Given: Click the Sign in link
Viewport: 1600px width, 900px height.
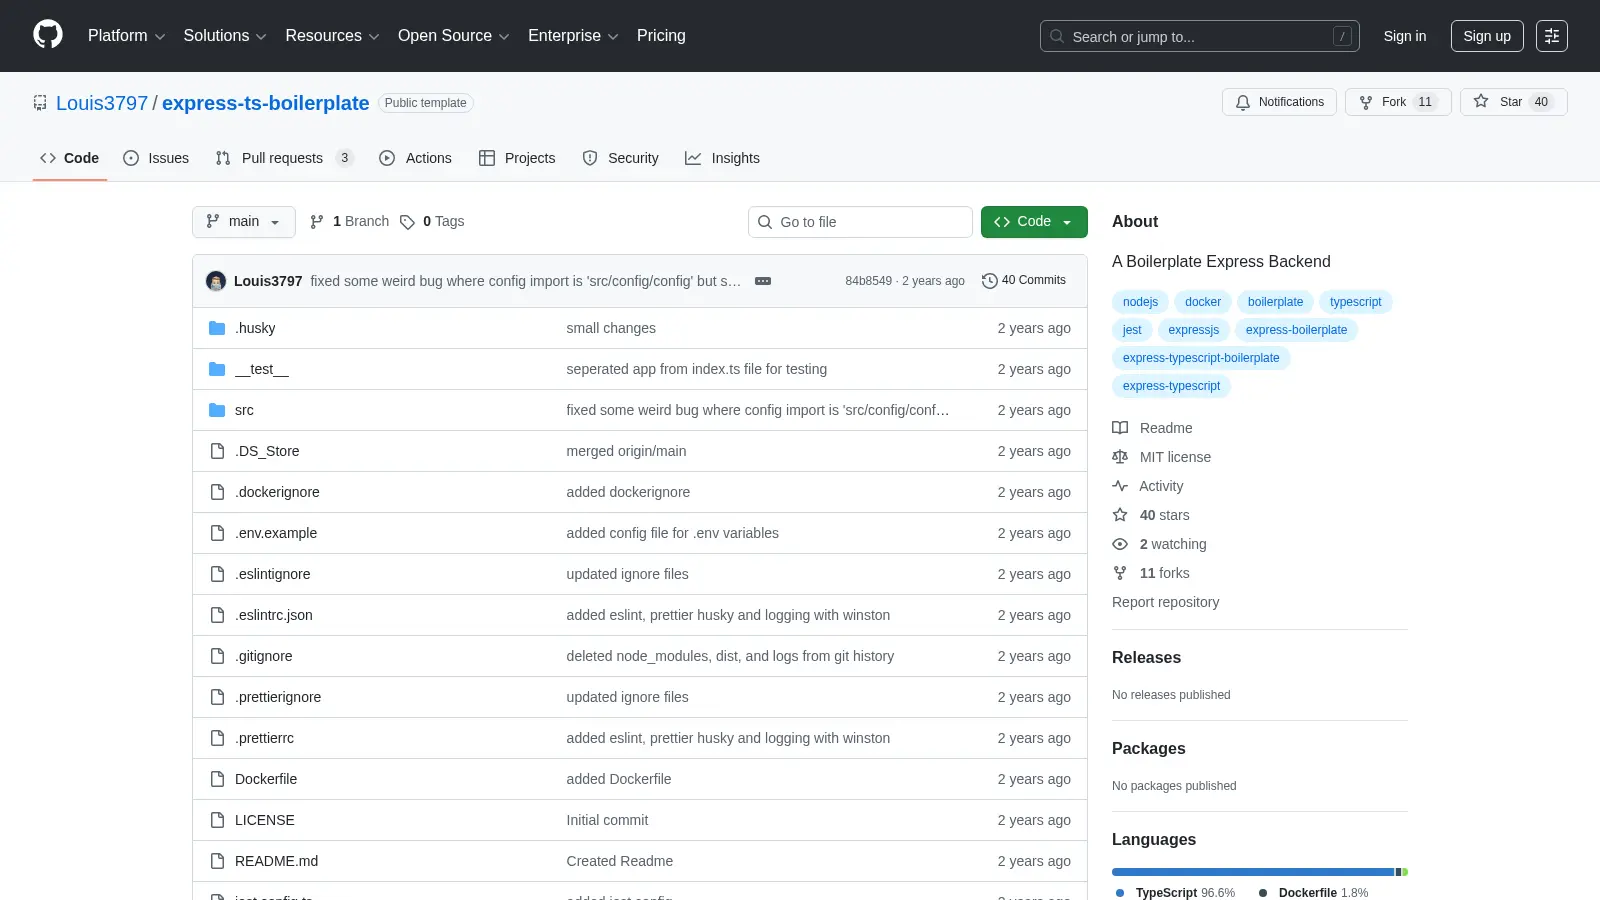Looking at the screenshot, I should coord(1405,36).
